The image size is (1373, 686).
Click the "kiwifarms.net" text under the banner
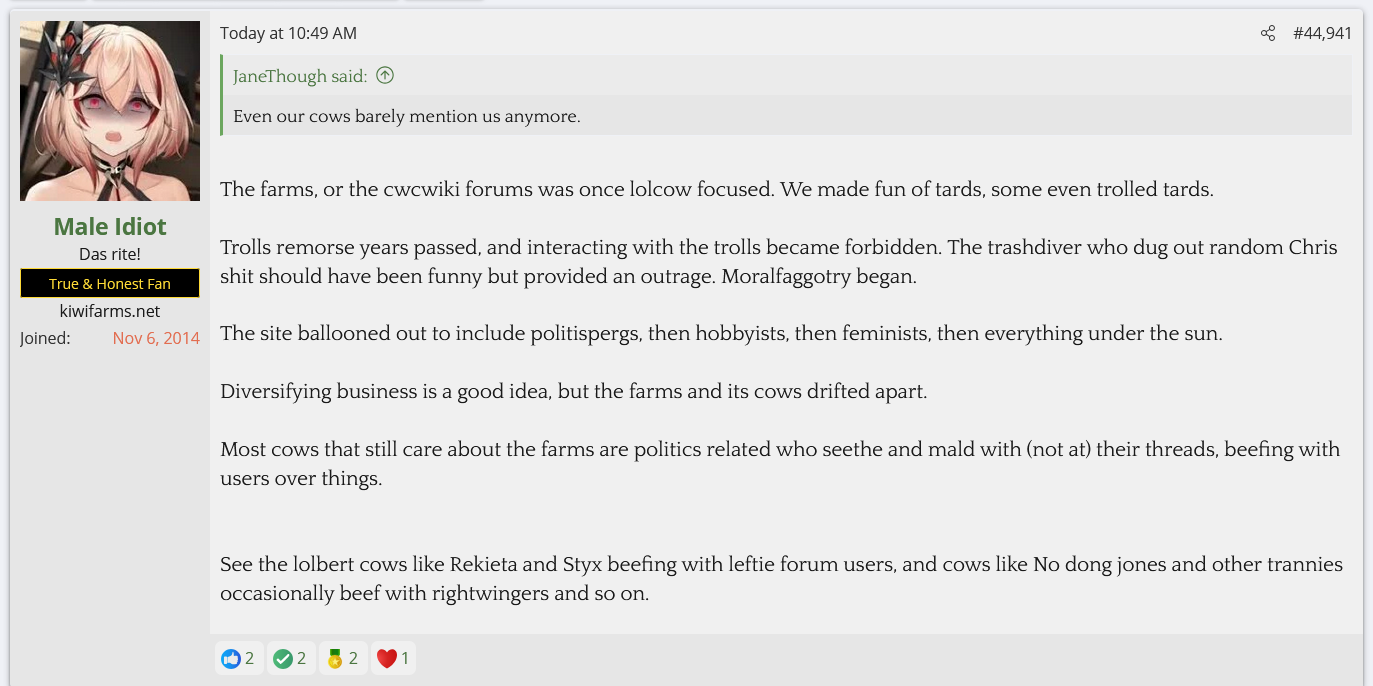[x=110, y=311]
